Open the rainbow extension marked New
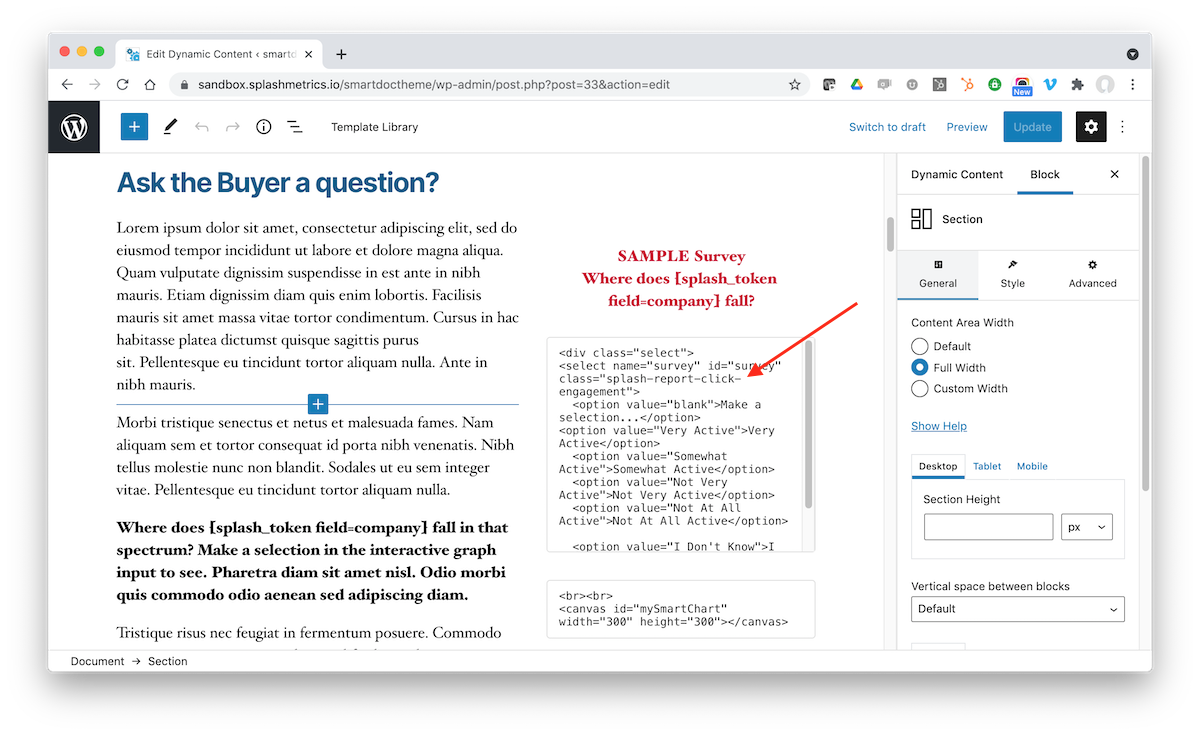This screenshot has width=1200, height=735. click(x=1022, y=86)
